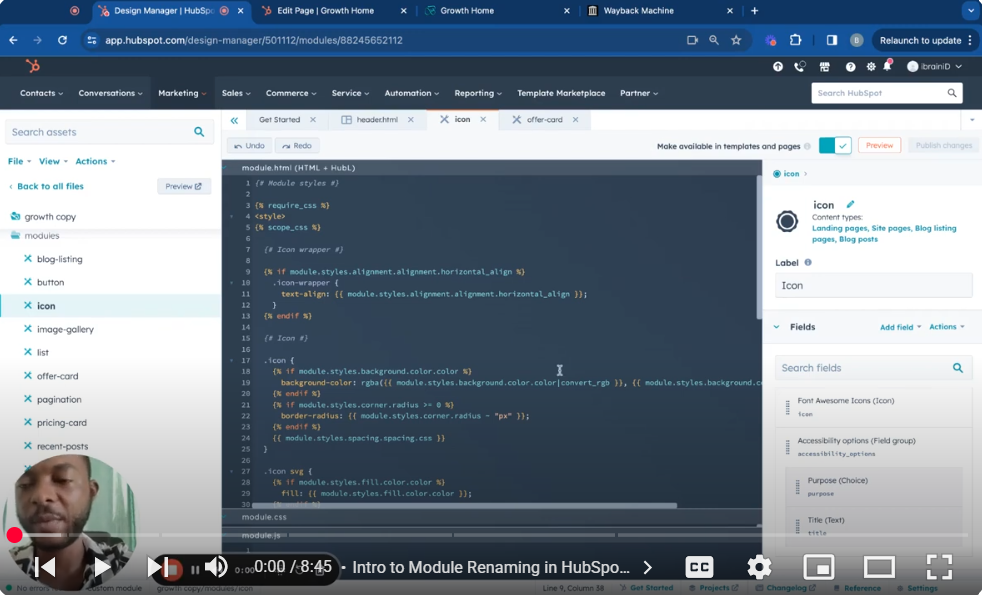Go back using the browser back arrow
The image size is (982, 595).
click(x=13, y=40)
